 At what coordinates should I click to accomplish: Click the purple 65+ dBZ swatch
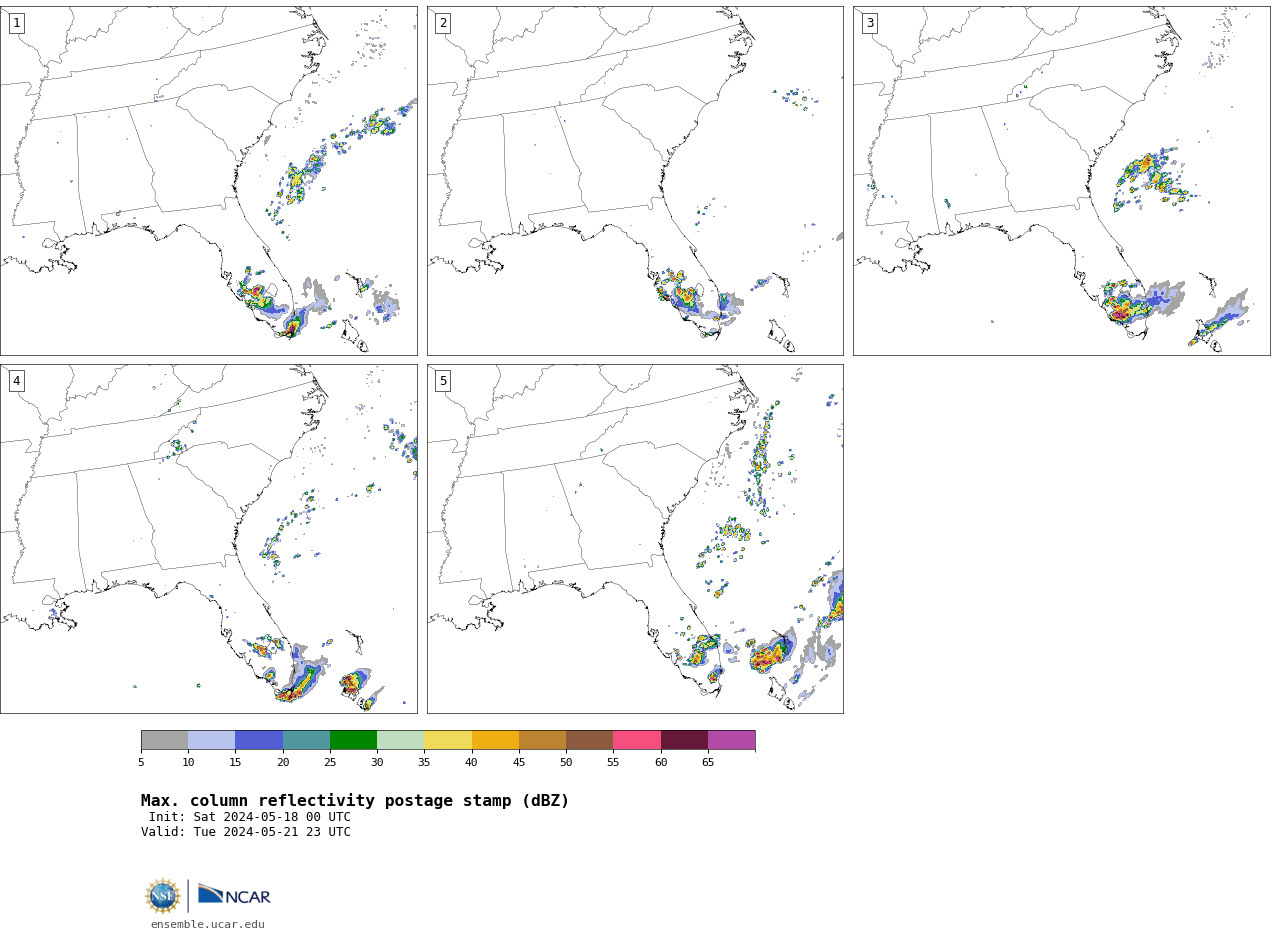click(x=732, y=740)
